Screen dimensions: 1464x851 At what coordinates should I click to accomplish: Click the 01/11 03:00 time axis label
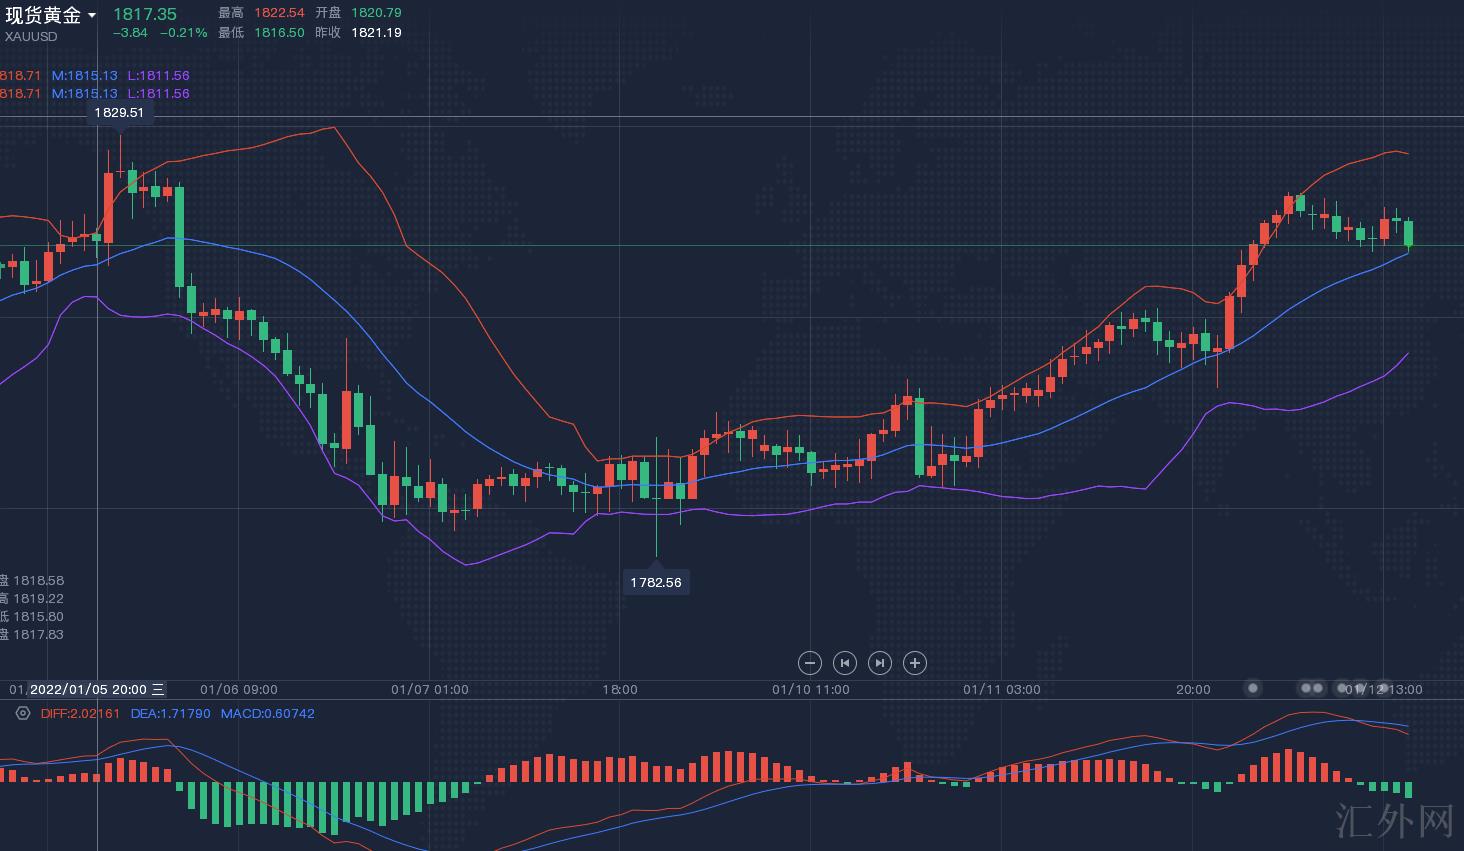[x=1001, y=689]
